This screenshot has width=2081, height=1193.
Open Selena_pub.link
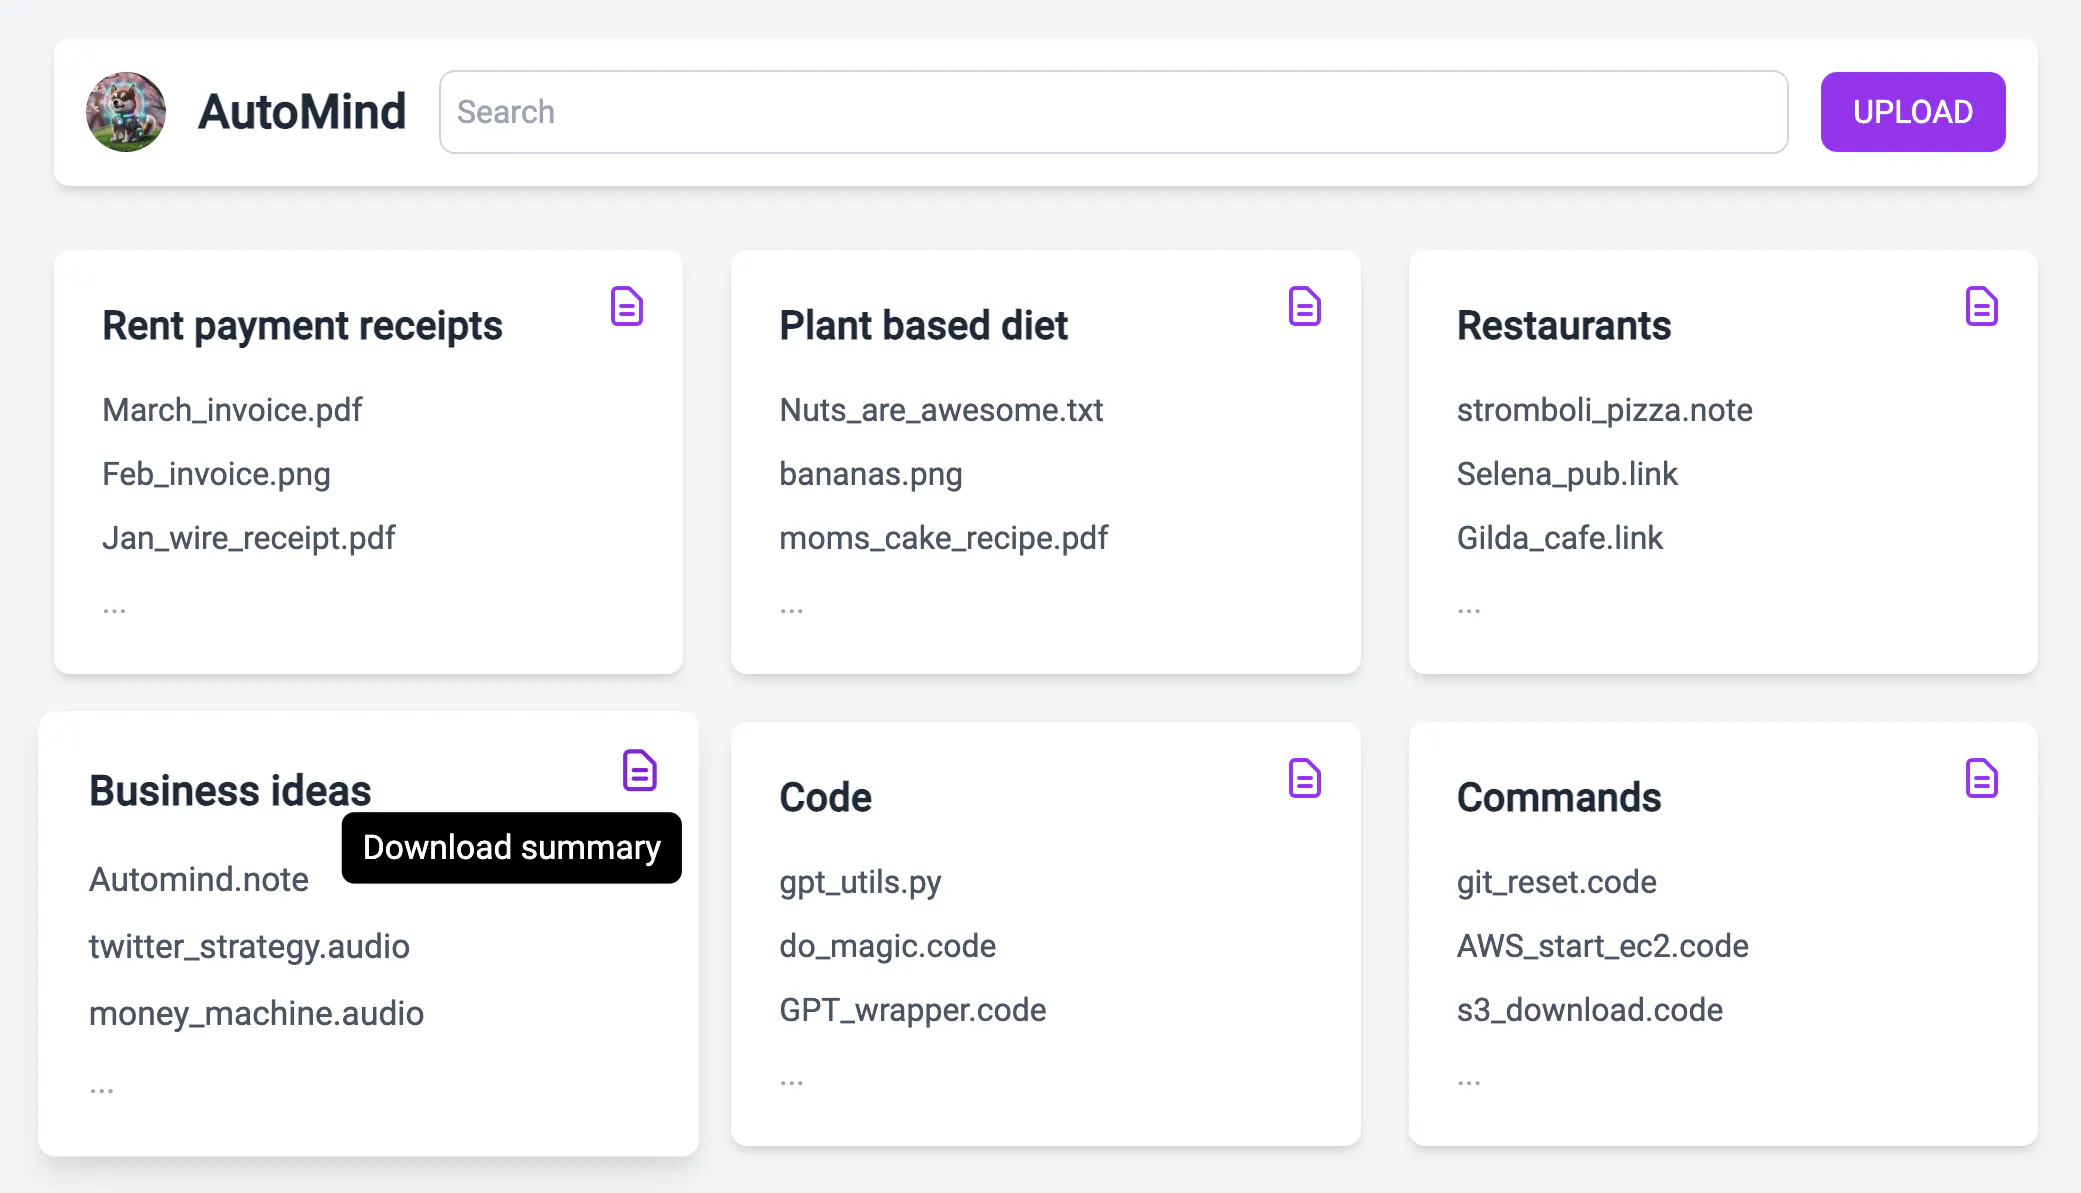(x=1567, y=474)
